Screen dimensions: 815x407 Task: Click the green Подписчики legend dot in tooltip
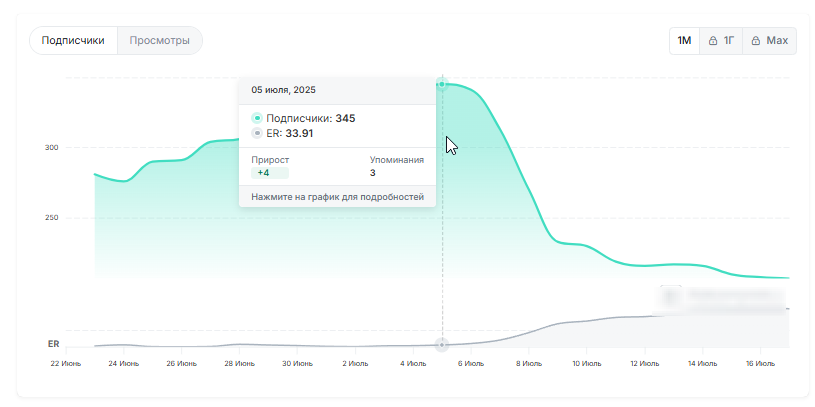(x=257, y=118)
